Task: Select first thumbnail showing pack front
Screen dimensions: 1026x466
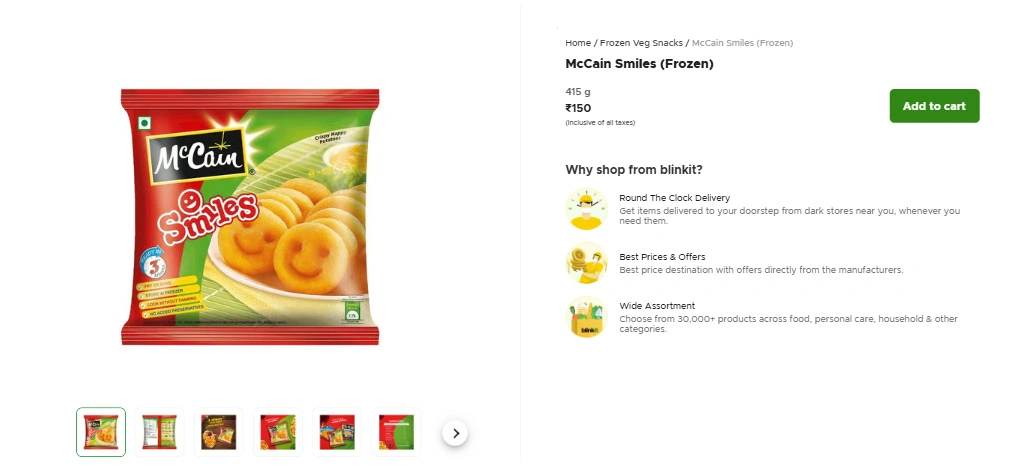Action: pyautogui.click(x=101, y=432)
